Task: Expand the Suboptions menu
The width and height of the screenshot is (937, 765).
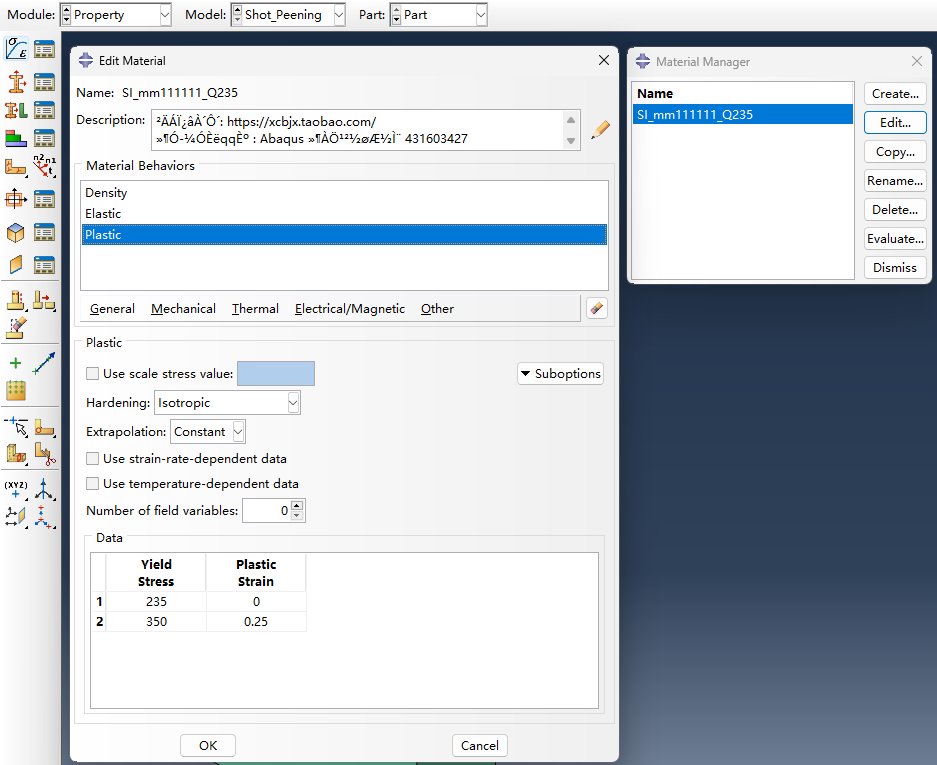Action: pos(561,374)
